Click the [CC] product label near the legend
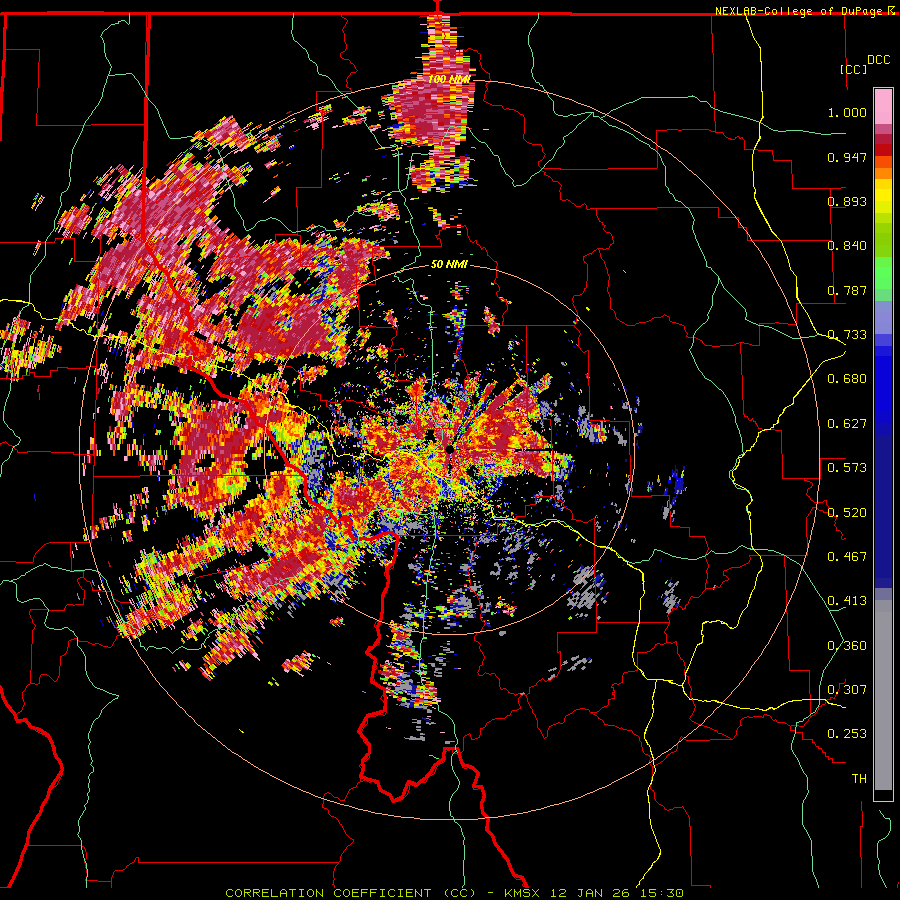The height and width of the screenshot is (900, 900). [853, 69]
